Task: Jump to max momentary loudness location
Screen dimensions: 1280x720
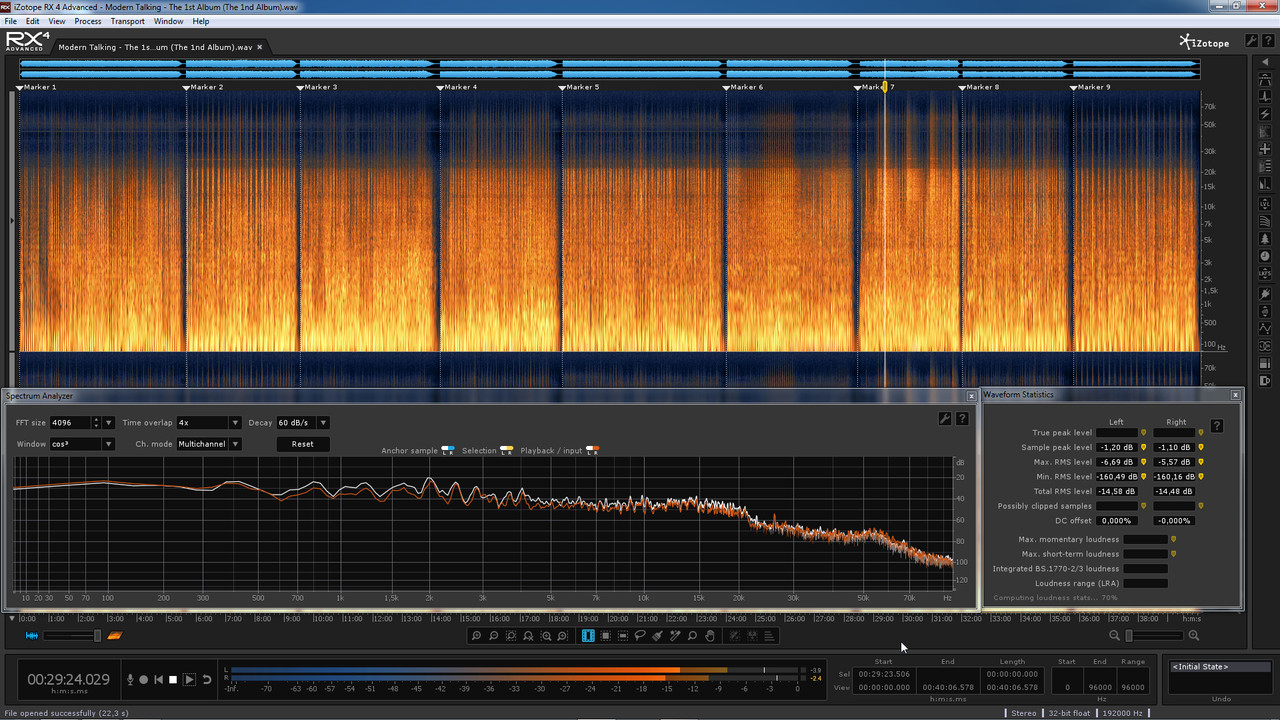Action: point(1173,539)
